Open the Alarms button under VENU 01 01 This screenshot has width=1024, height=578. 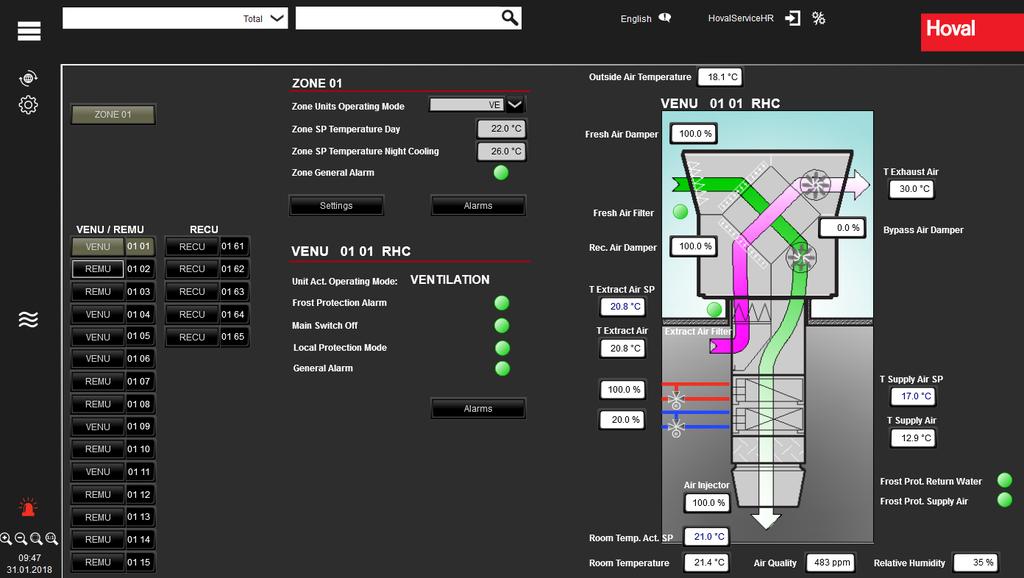(x=478, y=409)
